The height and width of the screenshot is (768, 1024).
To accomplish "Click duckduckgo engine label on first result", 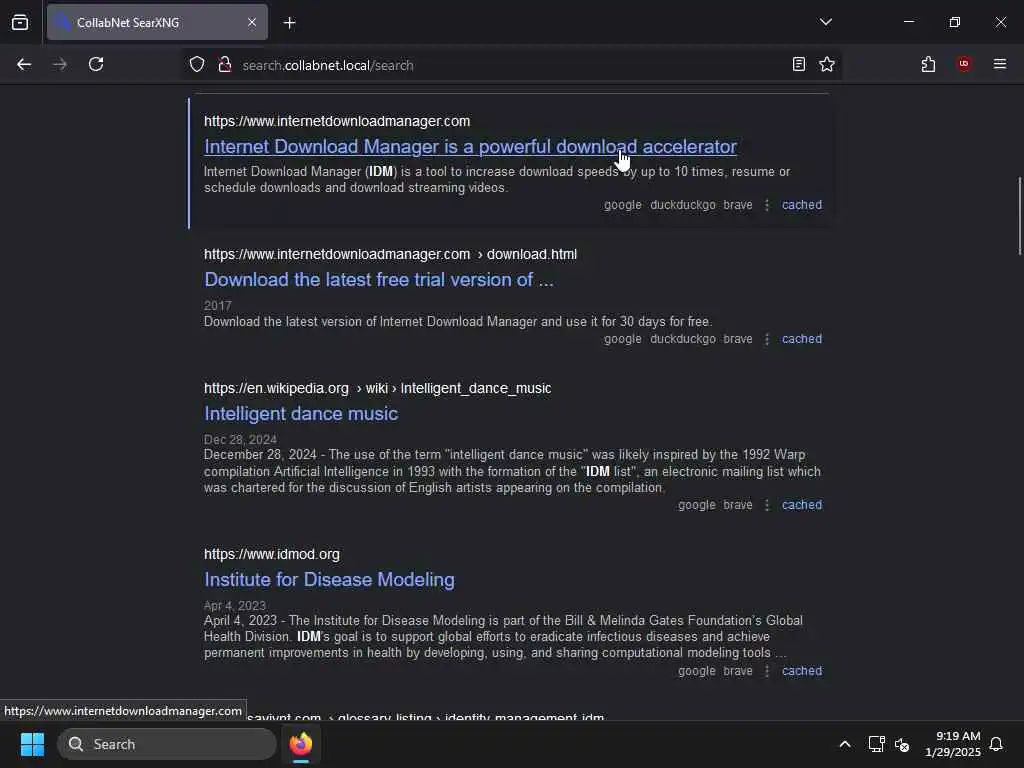I will click(682, 205).
